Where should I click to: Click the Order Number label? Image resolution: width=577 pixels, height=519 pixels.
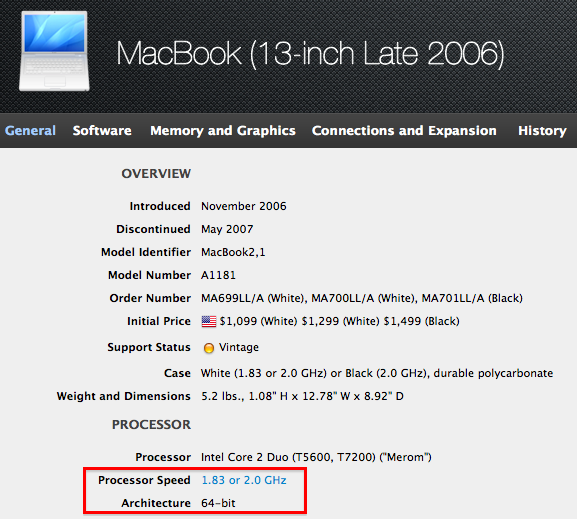point(150,298)
